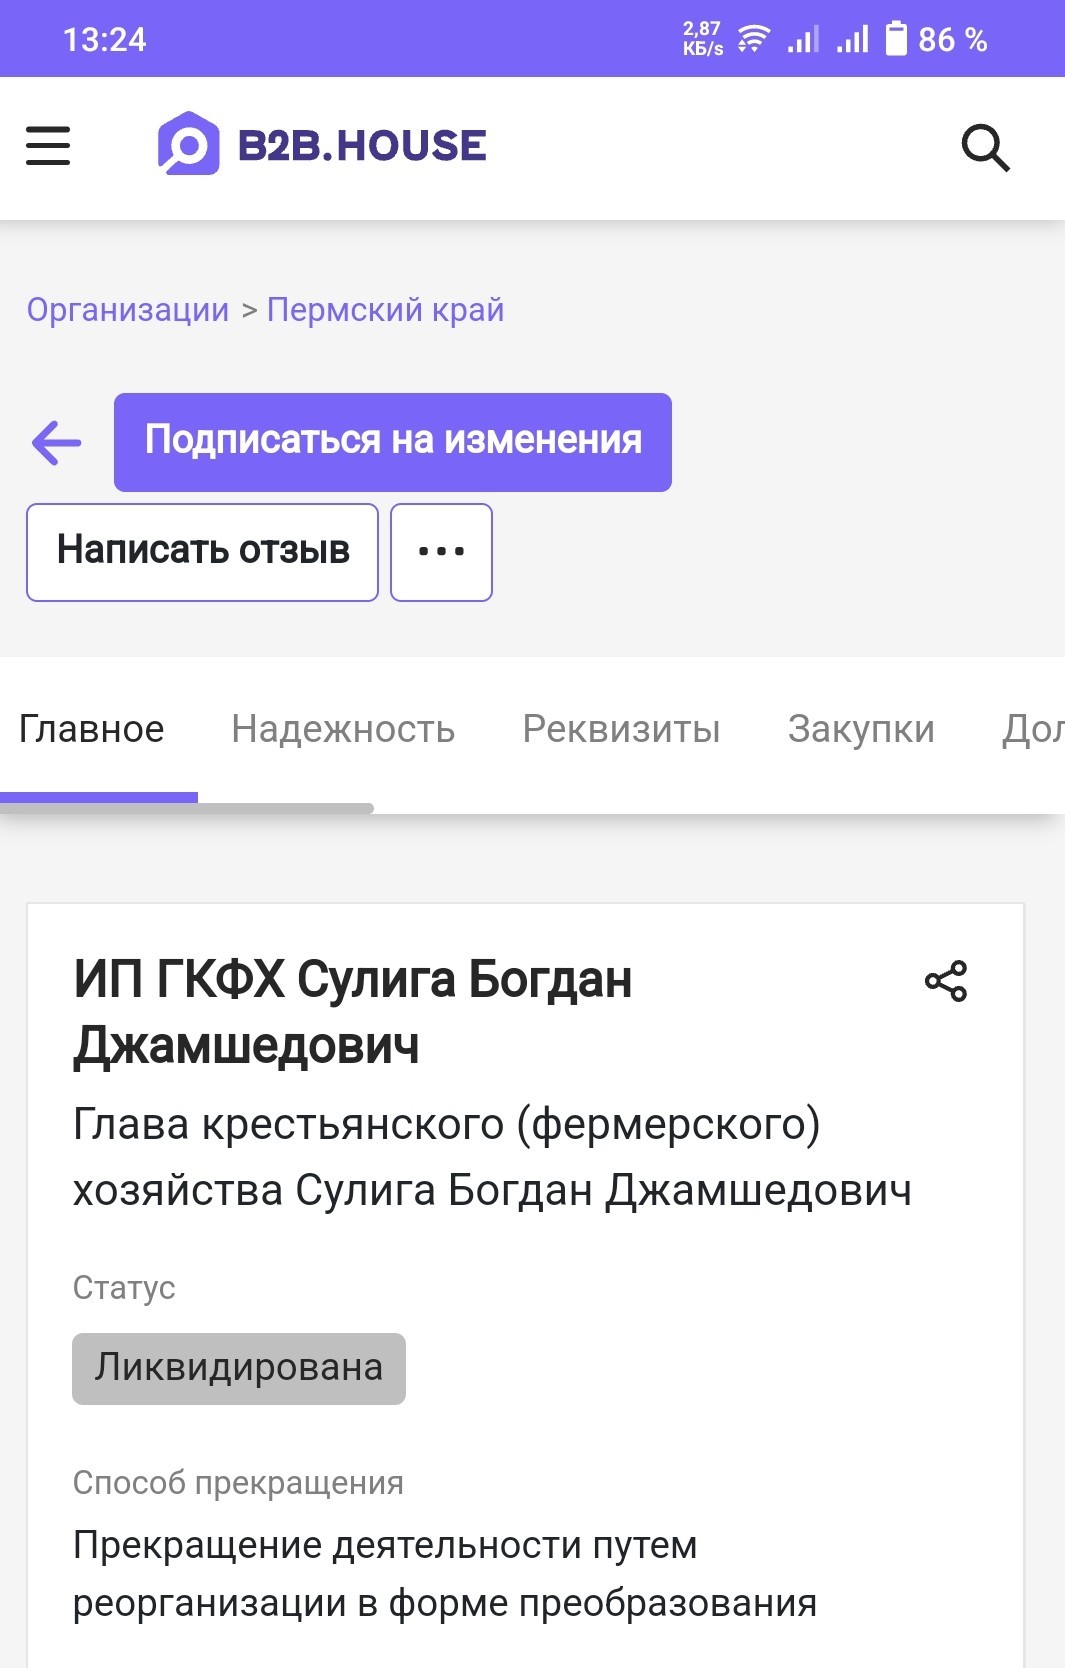Open the search magnifier icon
This screenshot has width=1065, height=1668.
[985, 148]
